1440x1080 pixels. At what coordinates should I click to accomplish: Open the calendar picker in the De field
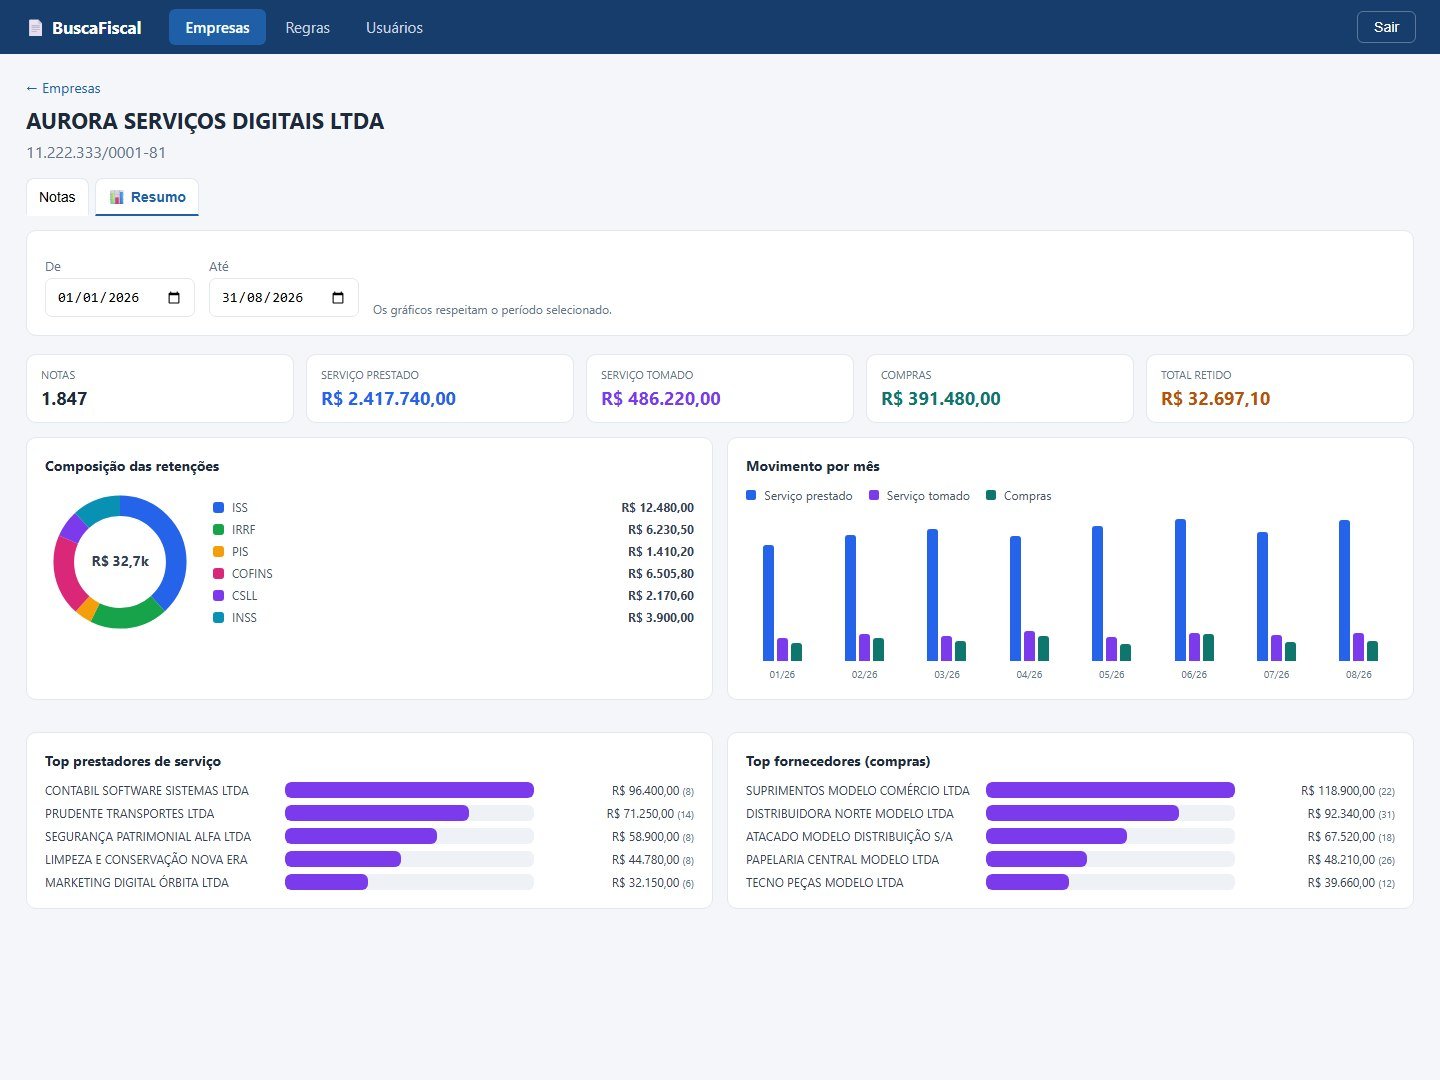pyautogui.click(x=174, y=298)
